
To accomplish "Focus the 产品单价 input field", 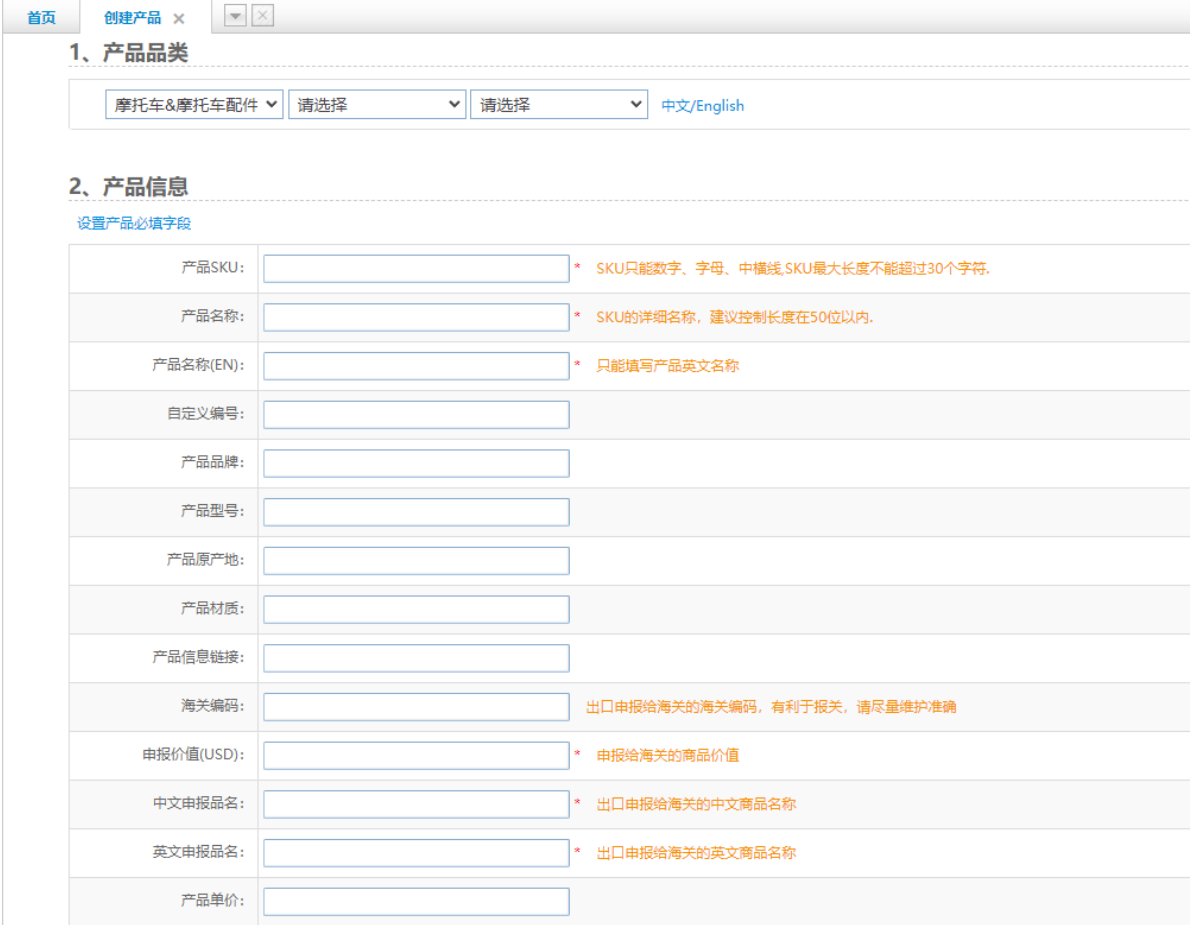I will point(416,902).
